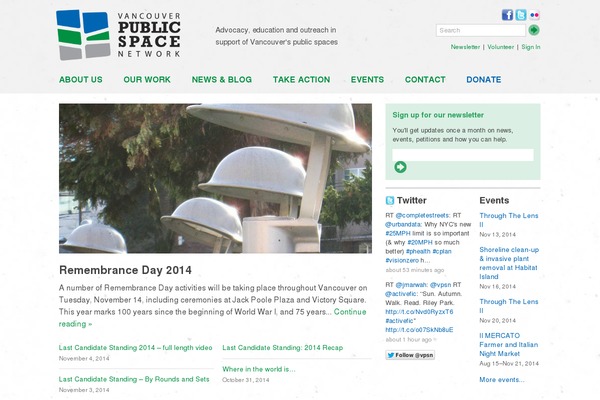600x400 pixels.
Task: Open Through The Lens II Nov 13 event
Action: [509, 220]
